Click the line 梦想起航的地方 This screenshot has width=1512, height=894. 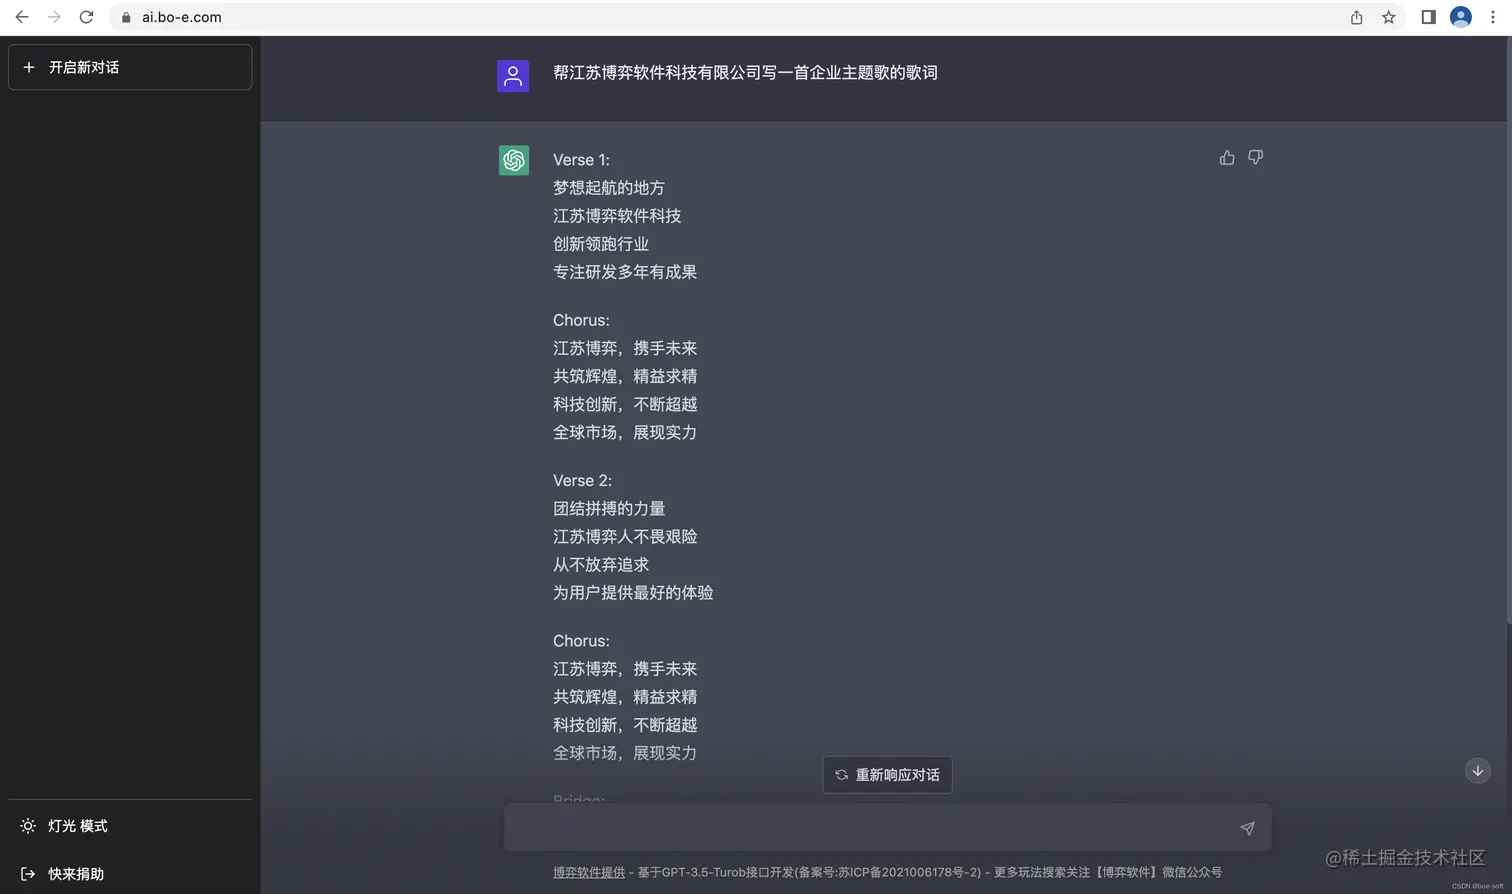point(609,188)
